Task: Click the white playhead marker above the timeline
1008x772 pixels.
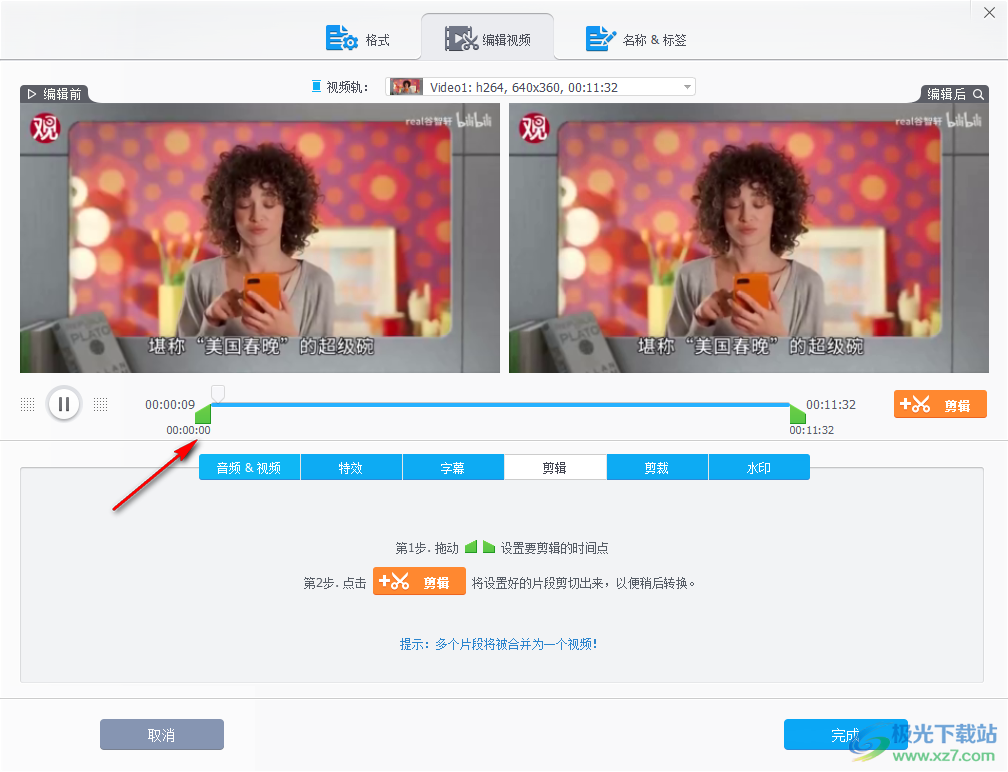Action: click(x=217, y=392)
